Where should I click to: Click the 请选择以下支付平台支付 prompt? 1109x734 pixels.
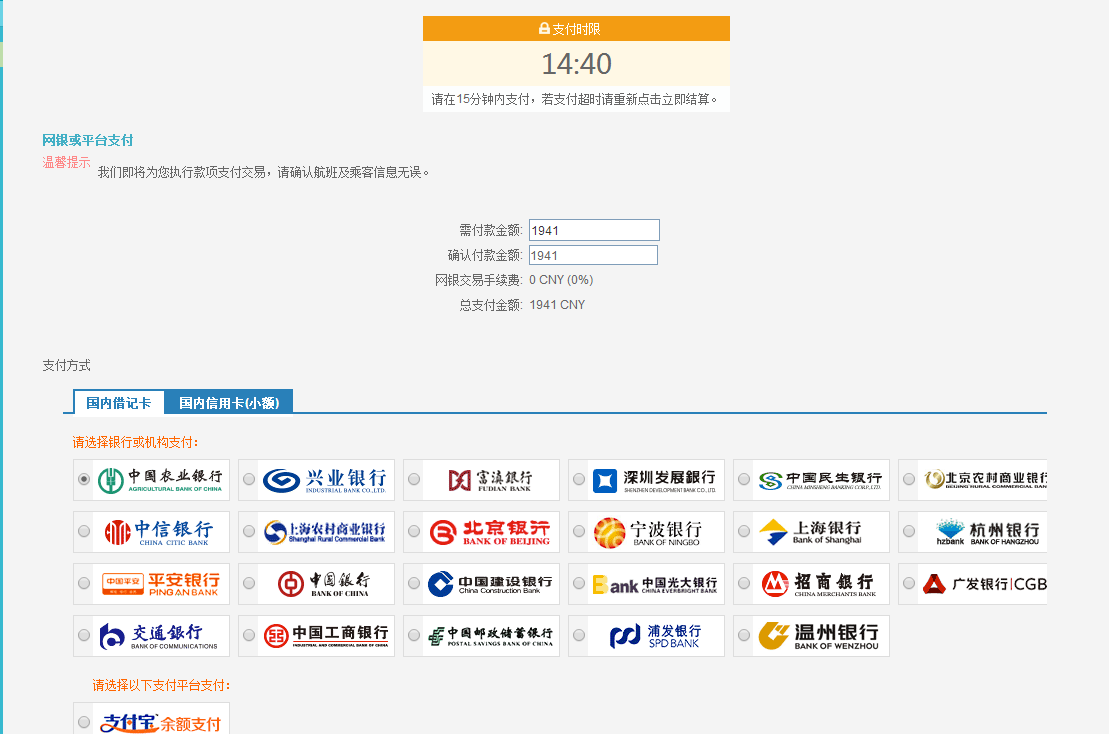161,685
